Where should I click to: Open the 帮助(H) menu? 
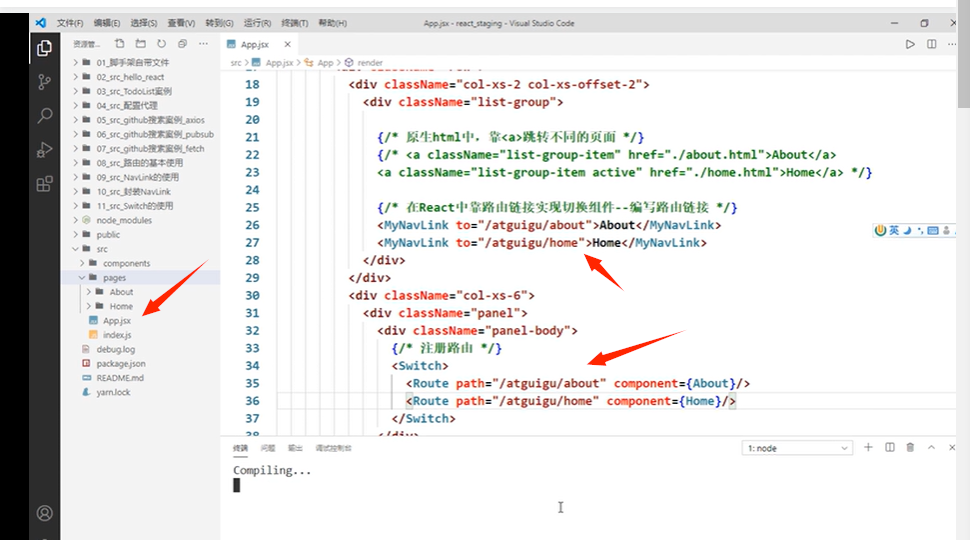[332, 23]
